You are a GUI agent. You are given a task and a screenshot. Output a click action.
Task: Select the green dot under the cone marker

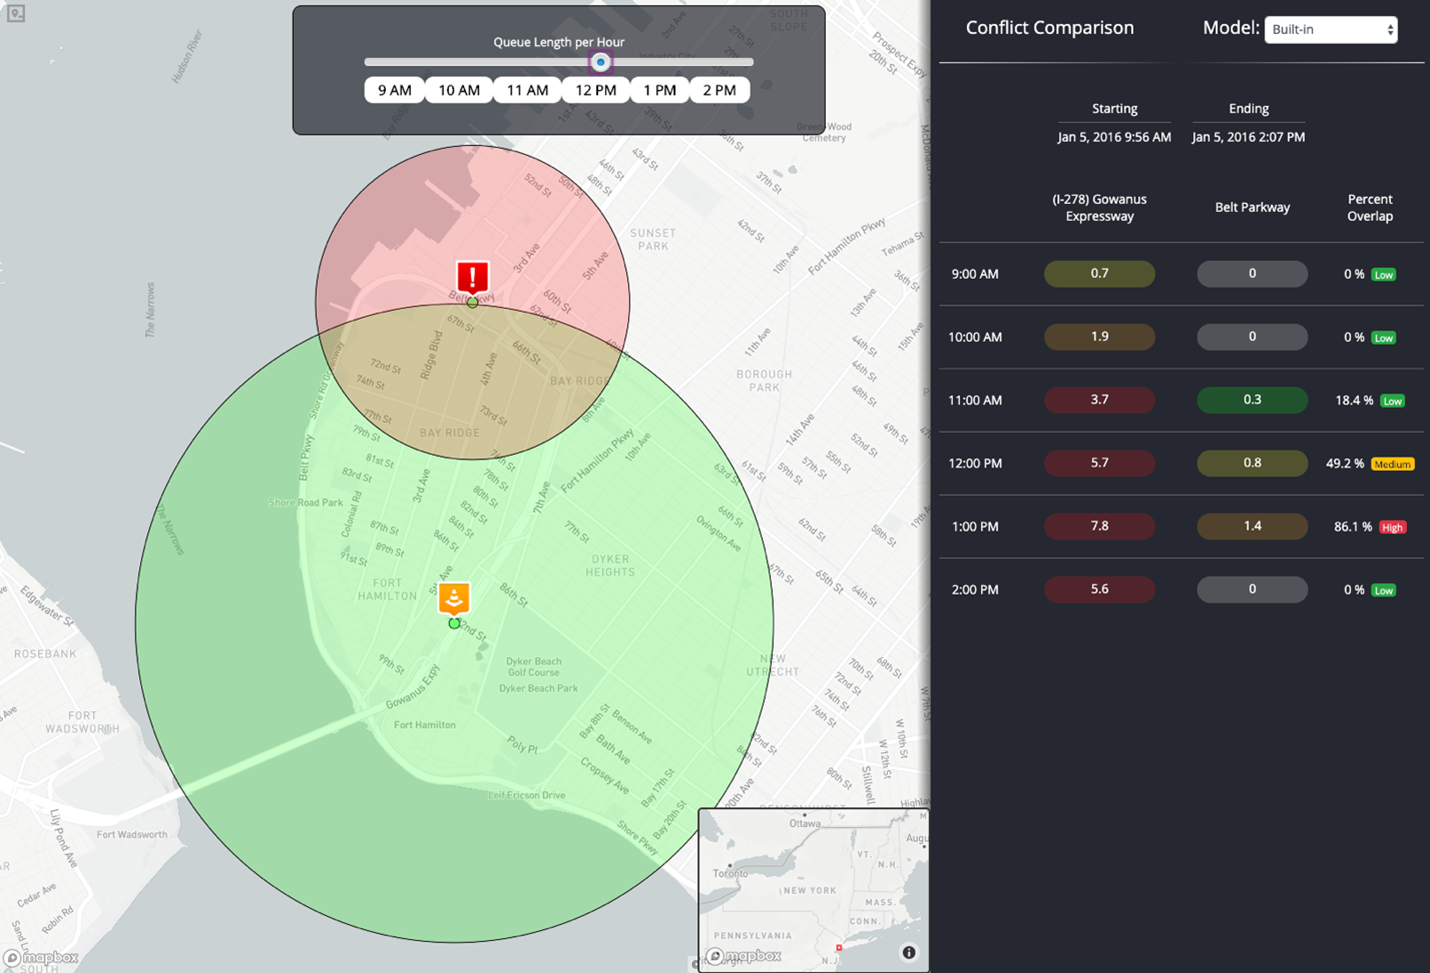coord(454,623)
